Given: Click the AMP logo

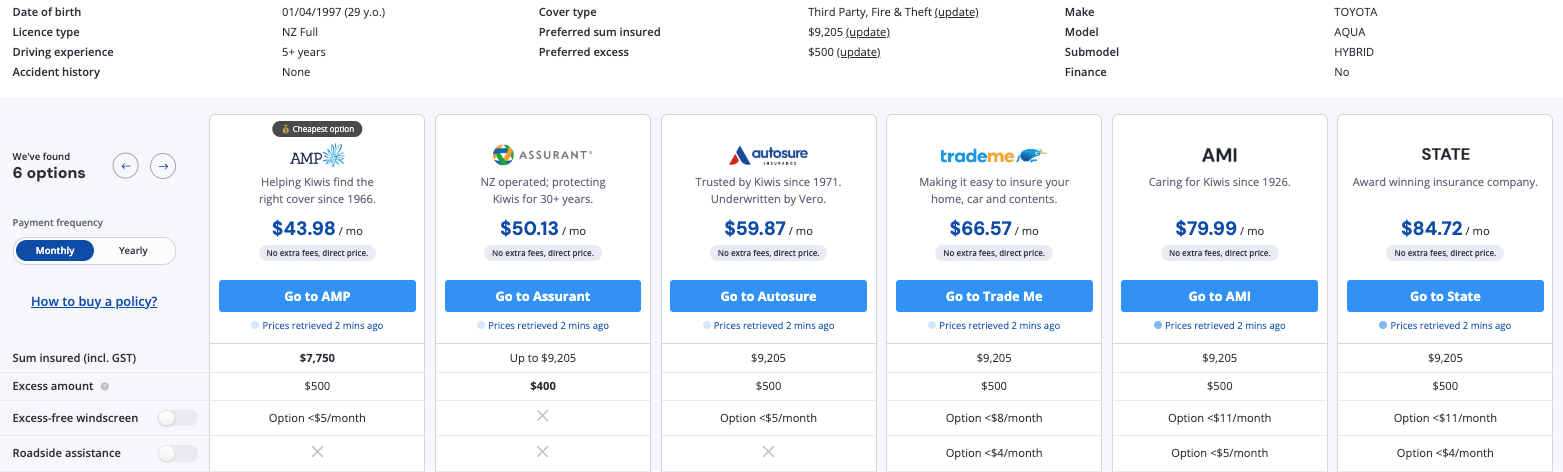Looking at the screenshot, I should pyautogui.click(x=317, y=155).
